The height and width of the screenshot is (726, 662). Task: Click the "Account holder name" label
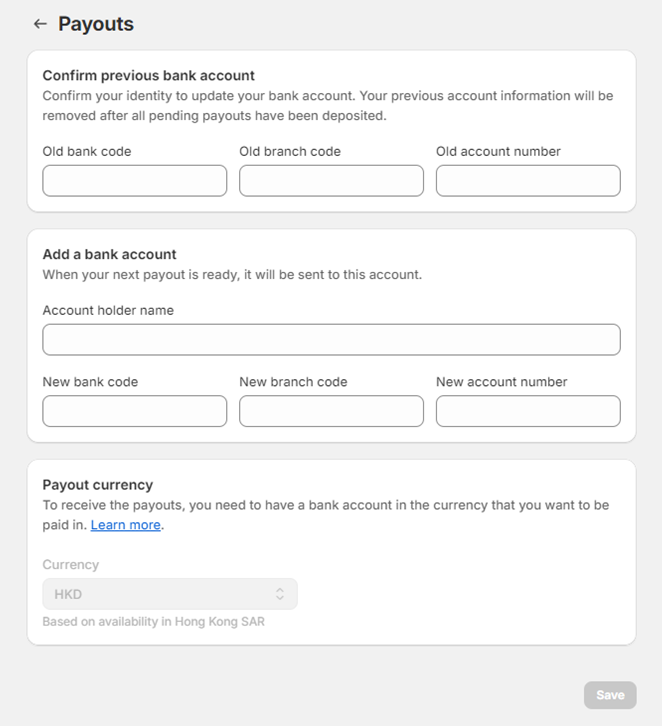[108, 311]
